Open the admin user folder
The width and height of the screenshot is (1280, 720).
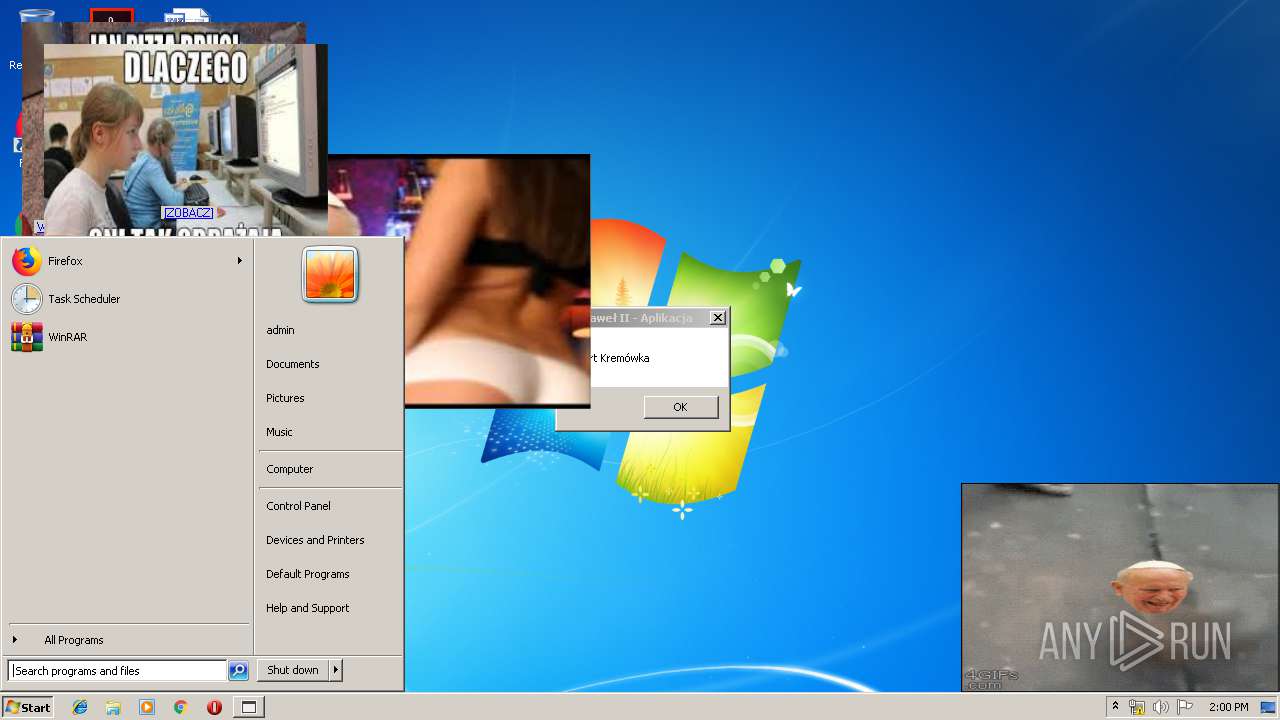click(x=280, y=330)
